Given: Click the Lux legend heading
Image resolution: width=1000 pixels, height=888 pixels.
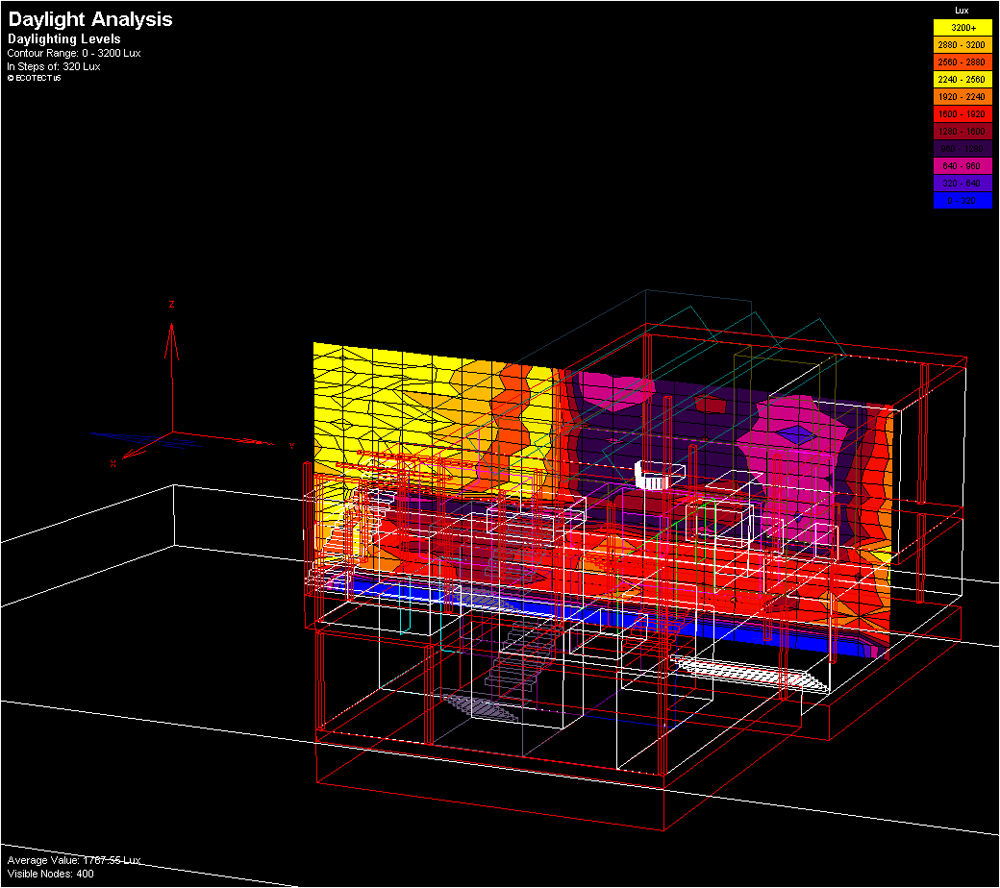Looking at the screenshot, I should (x=962, y=10).
